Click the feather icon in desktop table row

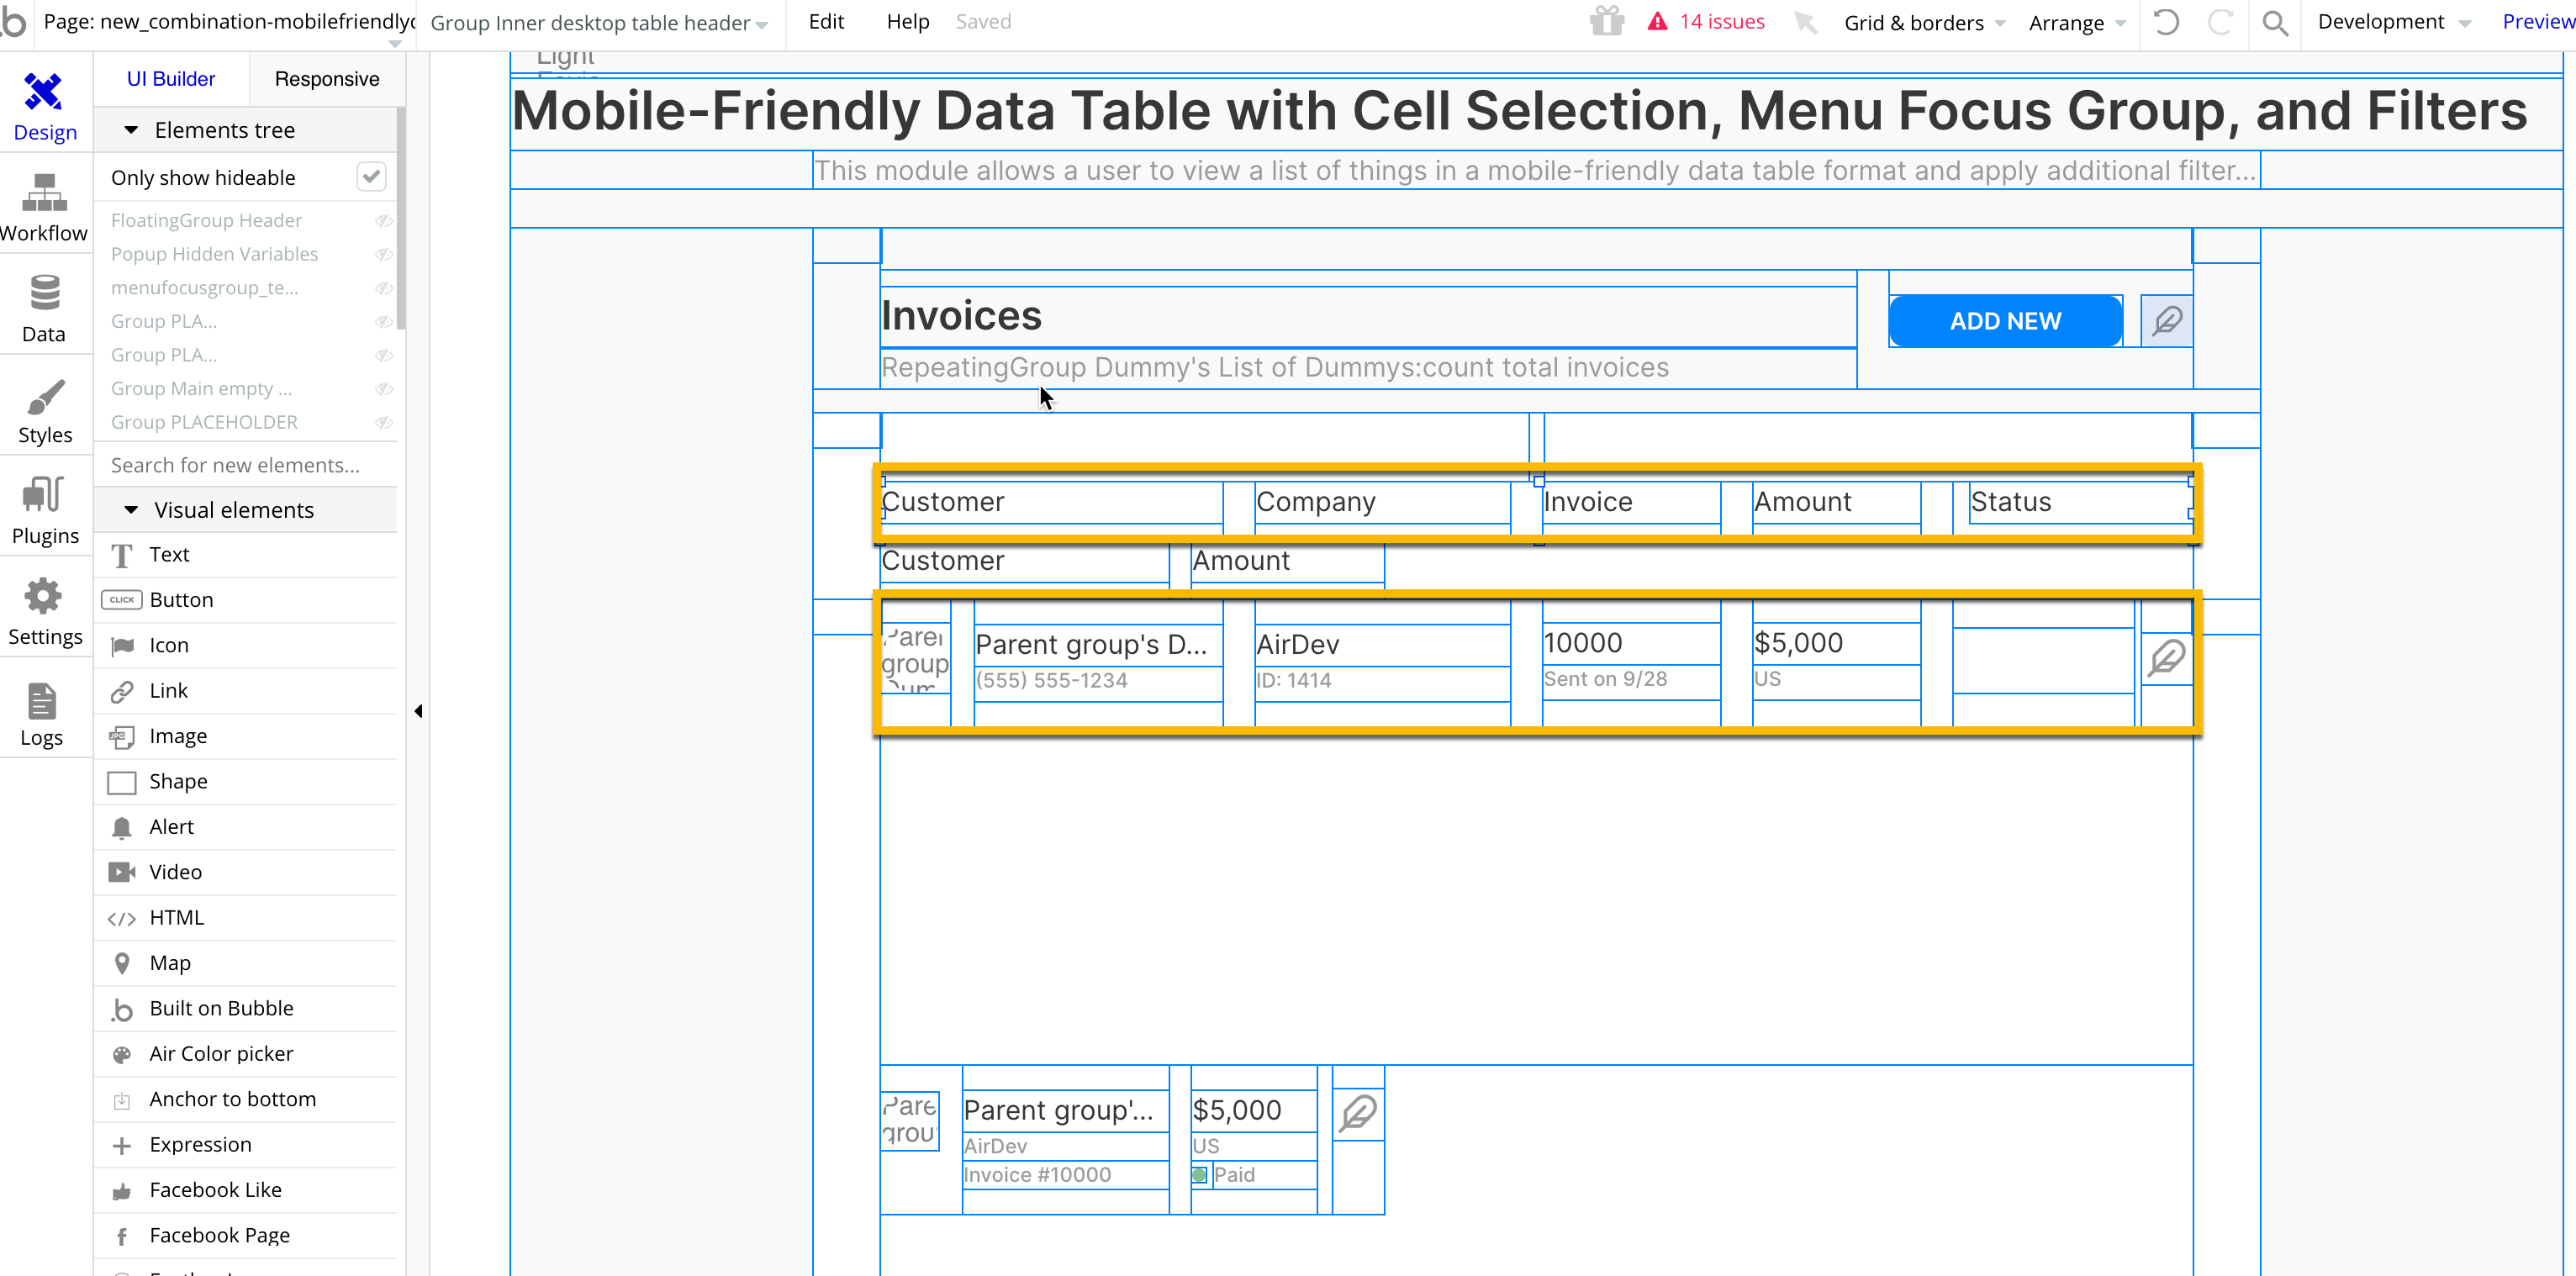point(2166,657)
